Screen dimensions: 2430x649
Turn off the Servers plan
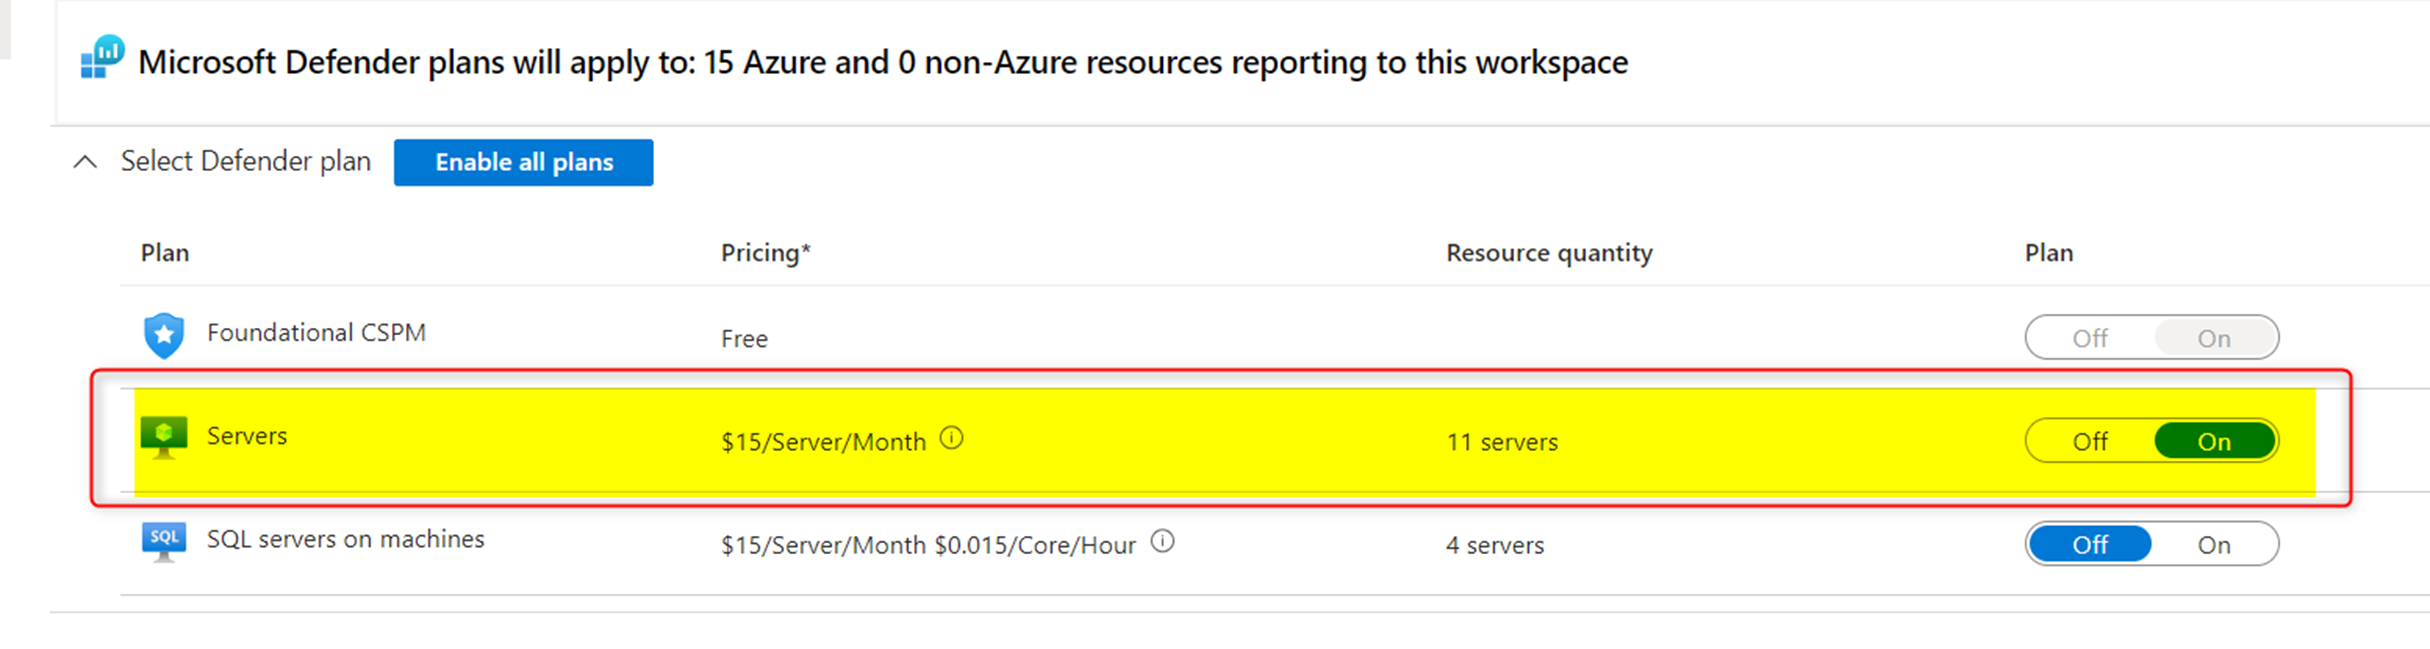click(2087, 440)
